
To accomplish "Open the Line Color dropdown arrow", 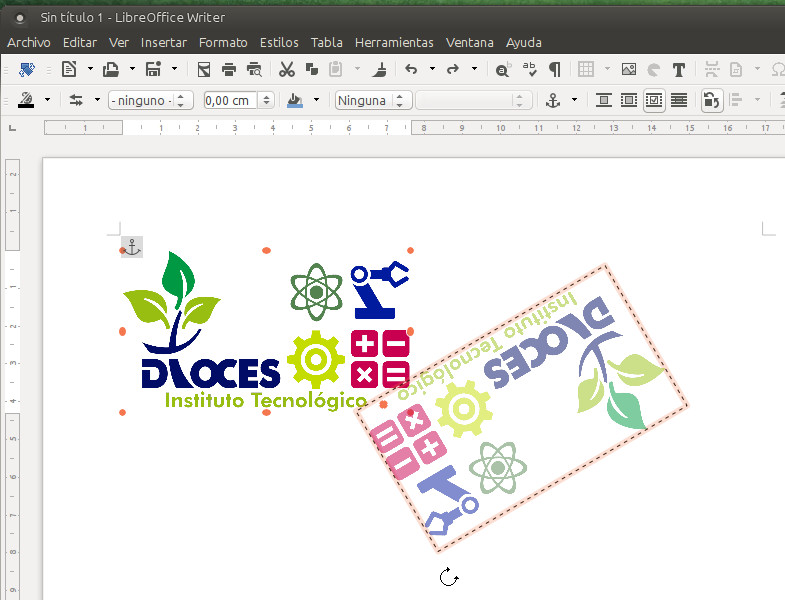I will (x=48, y=100).
